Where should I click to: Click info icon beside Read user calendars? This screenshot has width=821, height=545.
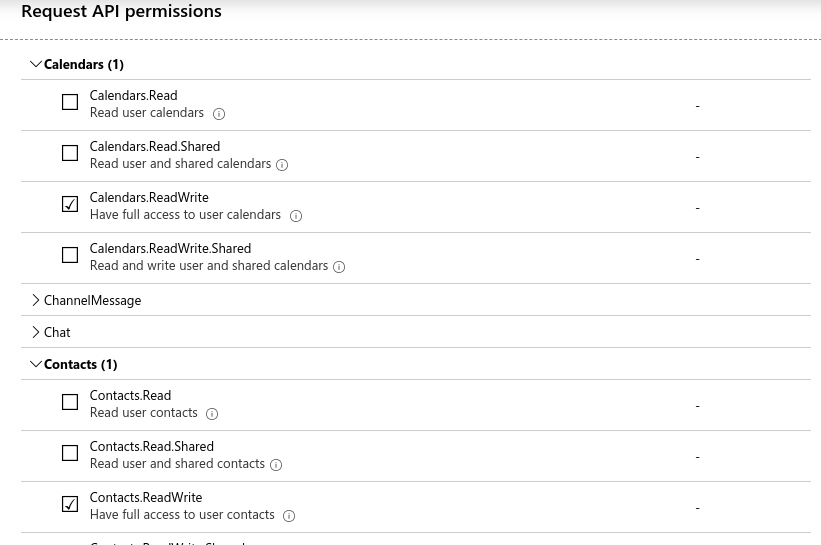[219, 114]
